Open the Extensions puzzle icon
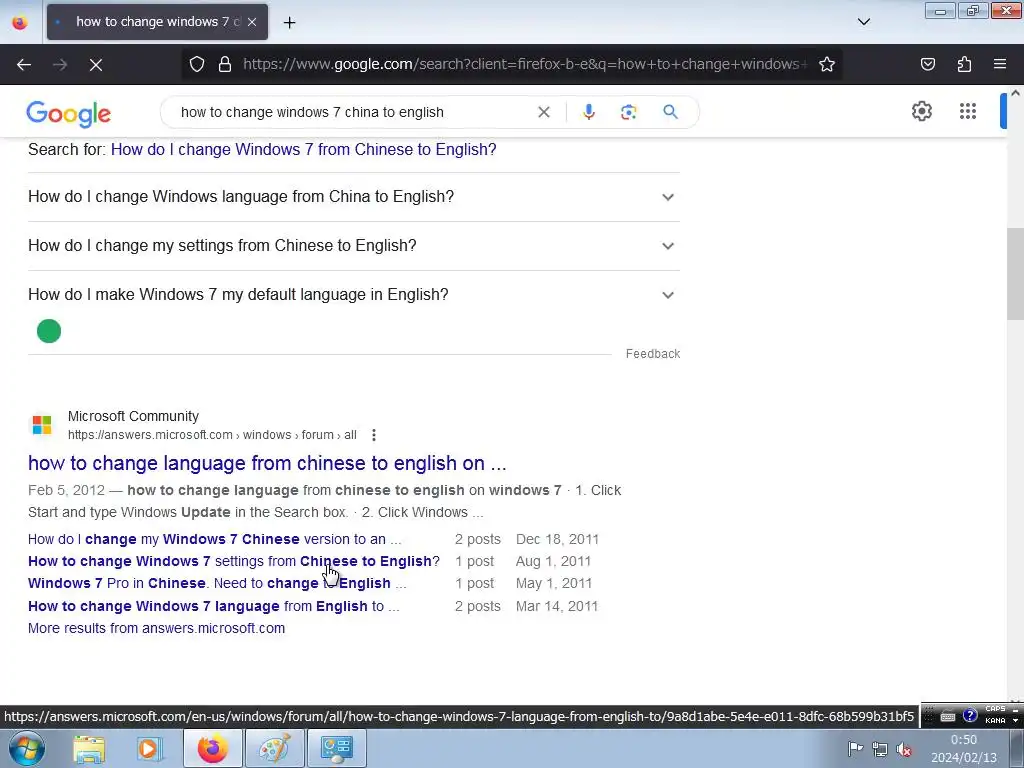The height and width of the screenshot is (768, 1024). [x=964, y=64]
